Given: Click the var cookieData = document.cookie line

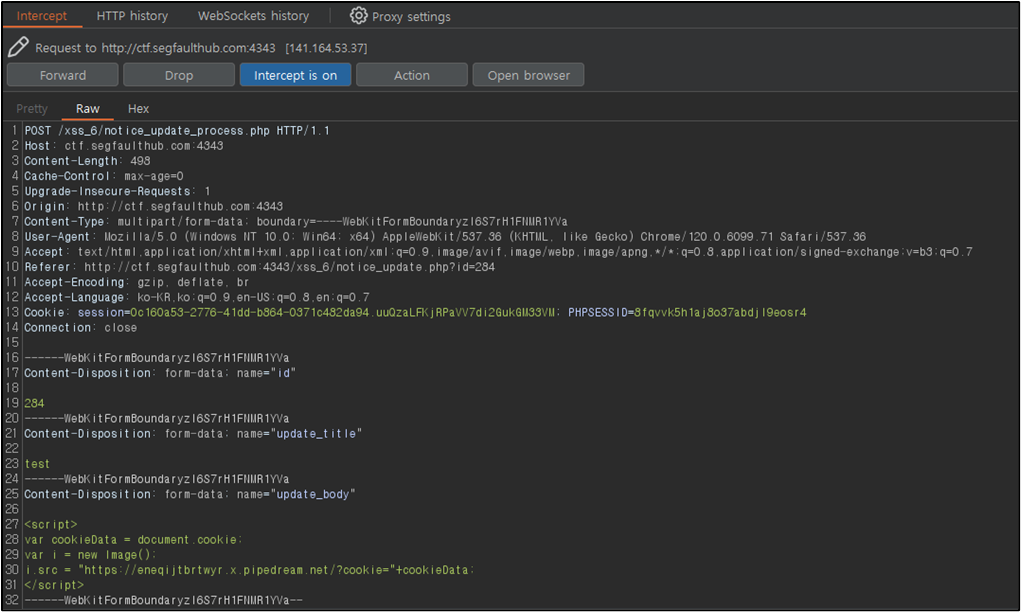Looking at the screenshot, I should point(133,540).
